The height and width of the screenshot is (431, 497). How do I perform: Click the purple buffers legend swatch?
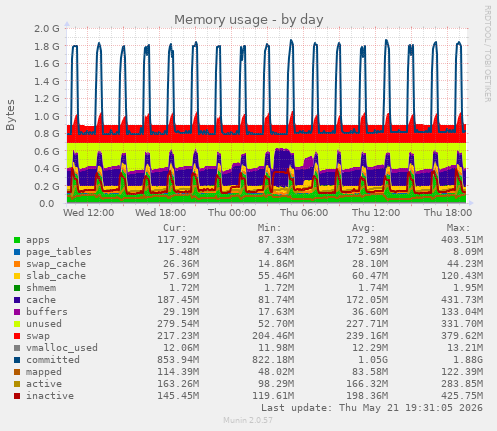click(17, 312)
